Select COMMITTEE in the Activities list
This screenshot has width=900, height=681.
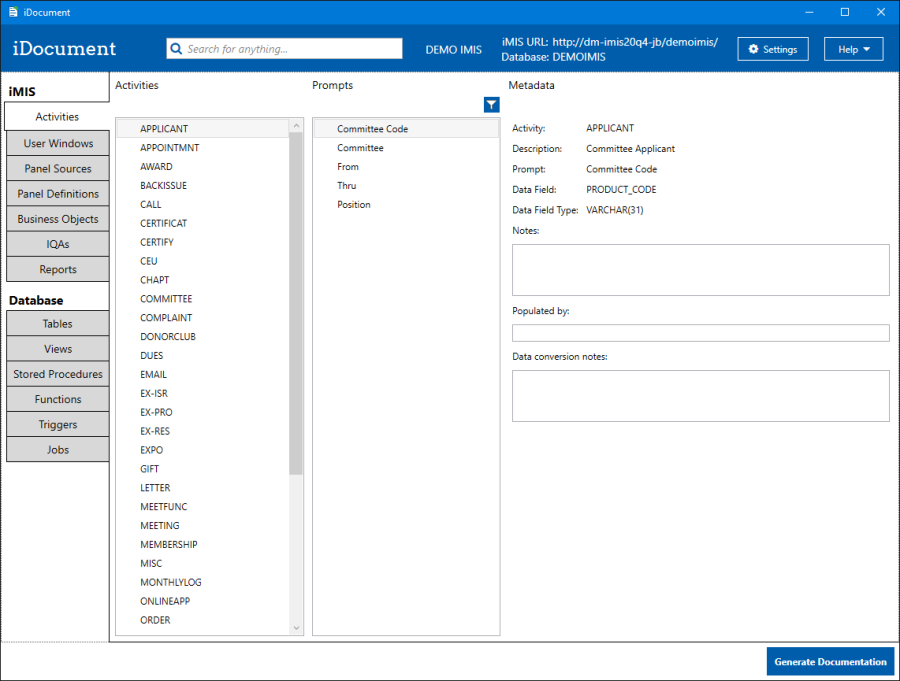tap(166, 299)
